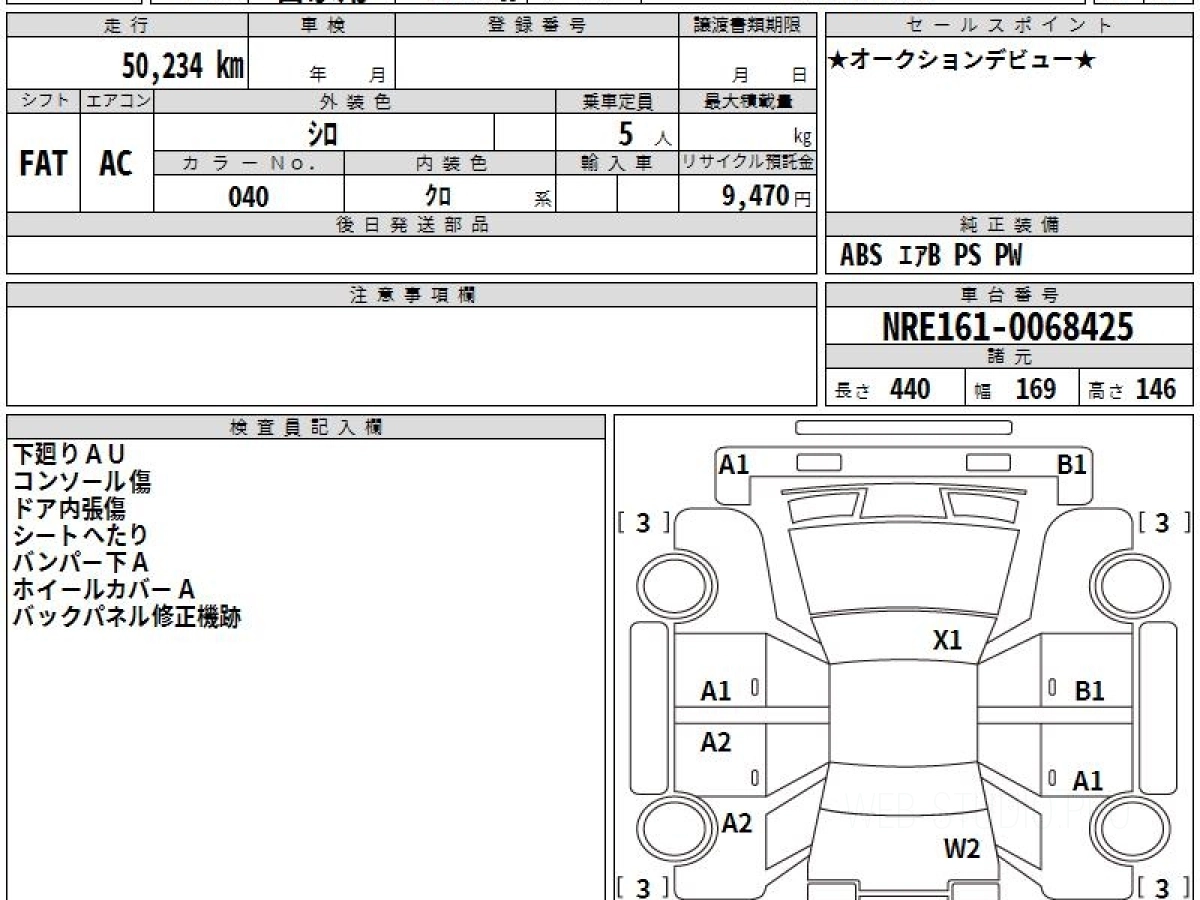This screenshot has height=900, width=1200.
Task: Select the 登録番号 header cell
Action: pos(536,27)
